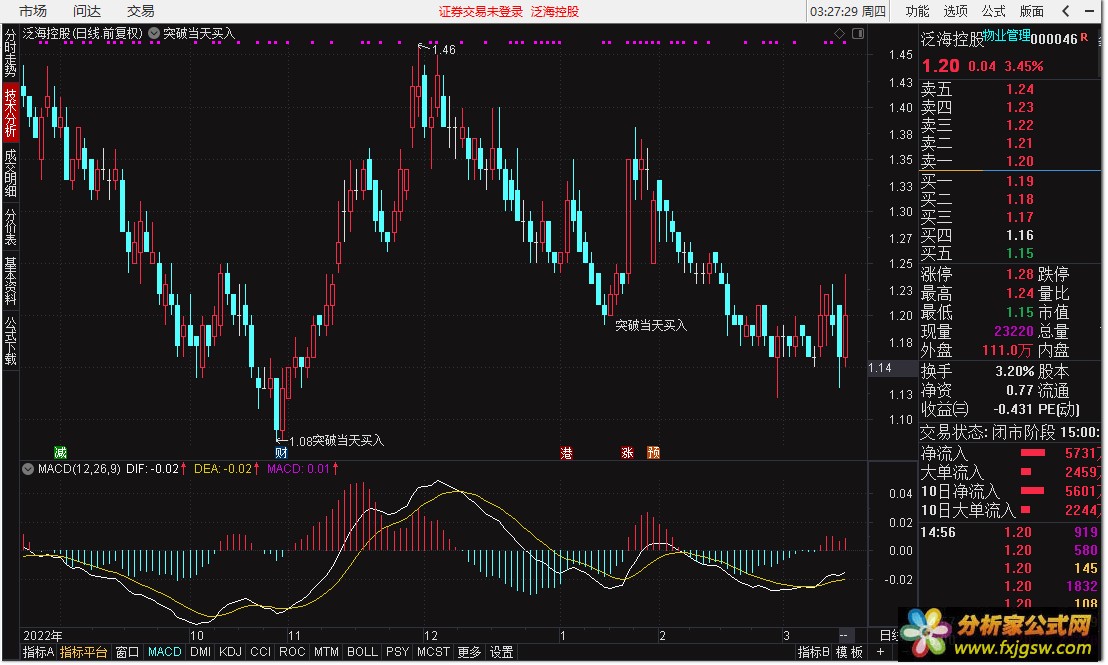Screen dimensions: 1108x665
Task: Select ROC indicator
Action: tap(292, 652)
